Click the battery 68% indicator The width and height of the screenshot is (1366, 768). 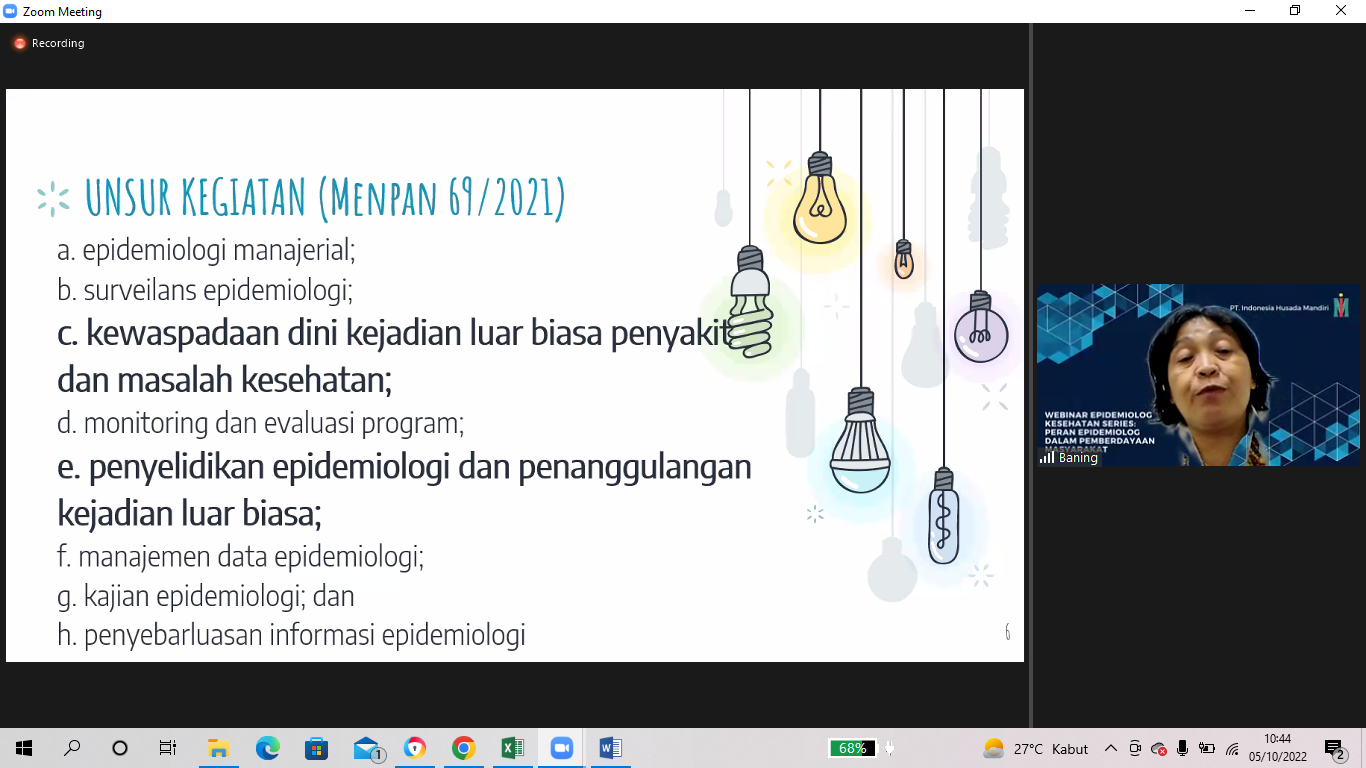pos(853,748)
